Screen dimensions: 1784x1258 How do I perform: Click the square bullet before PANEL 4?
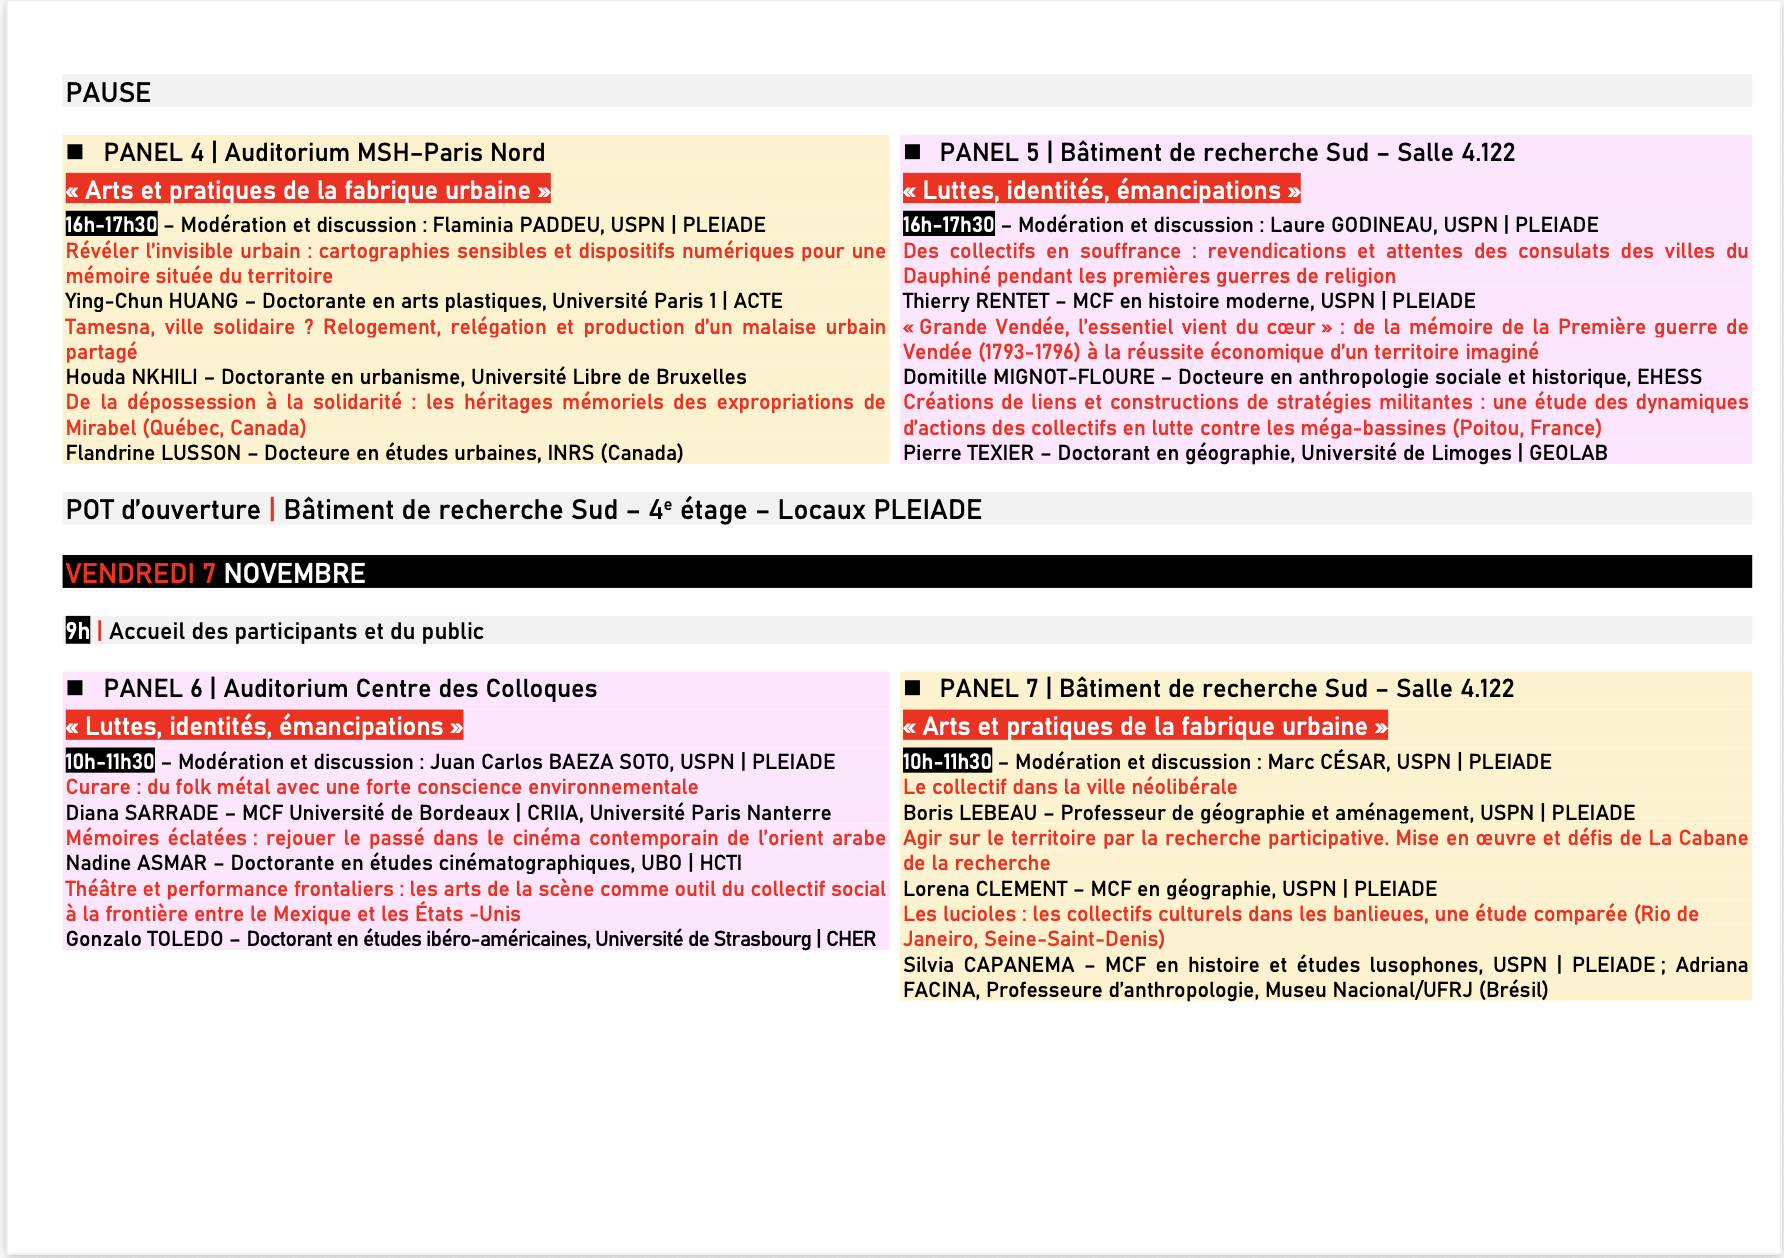click(x=75, y=152)
